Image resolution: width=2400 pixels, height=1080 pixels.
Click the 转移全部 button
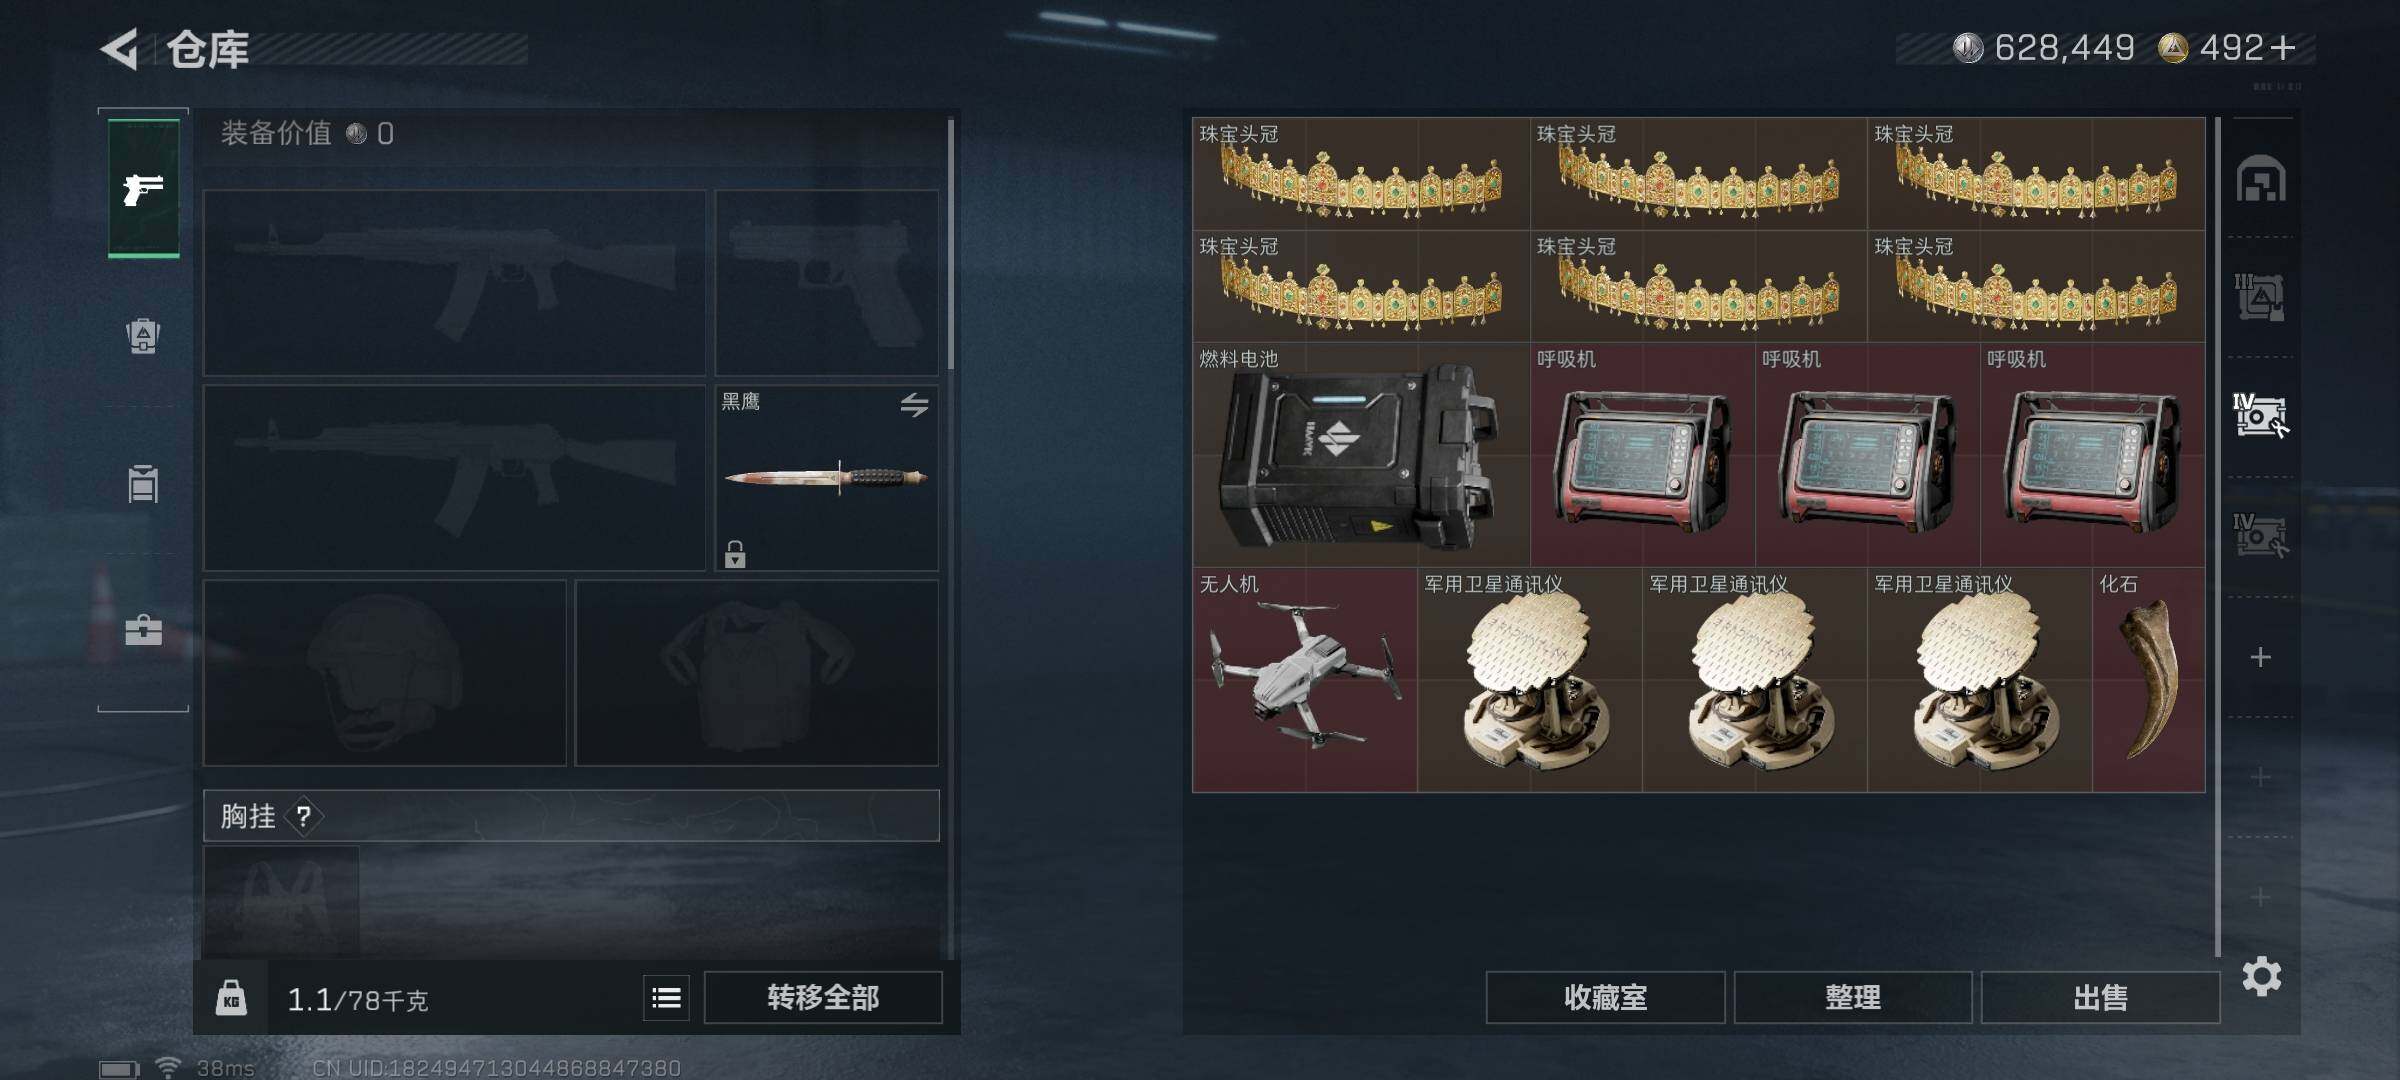[823, 997]
